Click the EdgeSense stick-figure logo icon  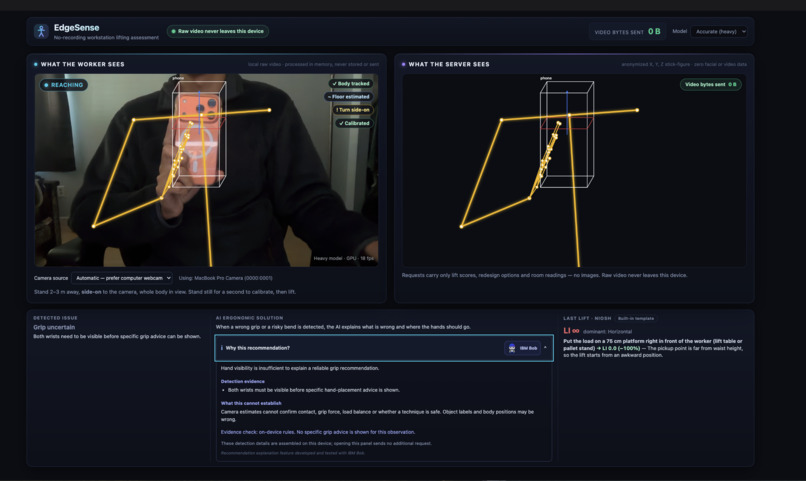pos(41,31)
